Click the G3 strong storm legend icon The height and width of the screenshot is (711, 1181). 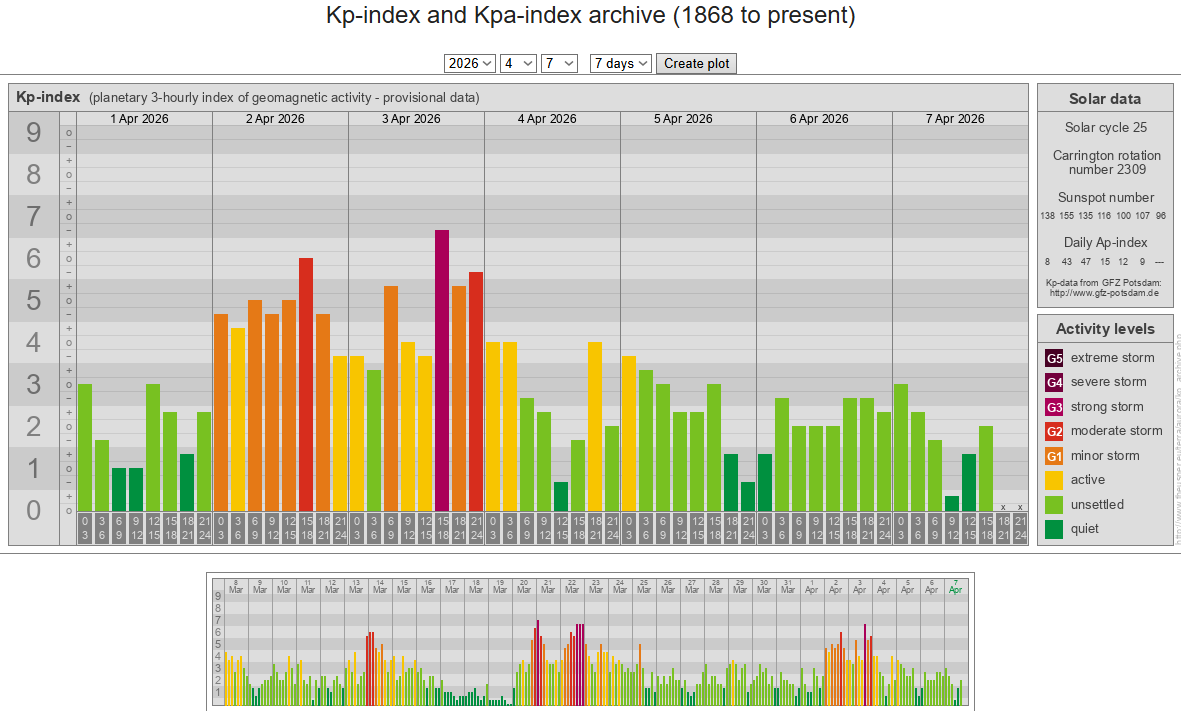pos(1054,407)
